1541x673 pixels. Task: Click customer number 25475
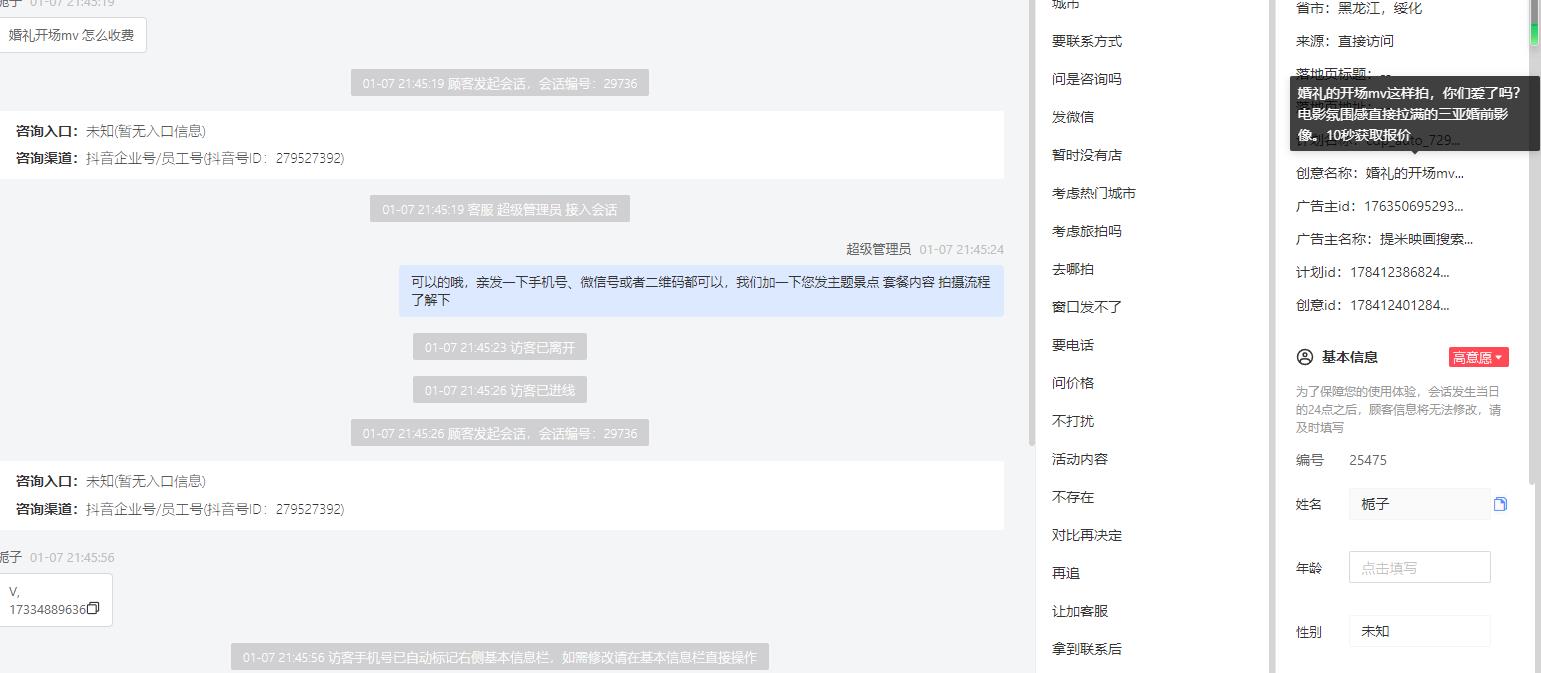click(x=1368, y=460)
